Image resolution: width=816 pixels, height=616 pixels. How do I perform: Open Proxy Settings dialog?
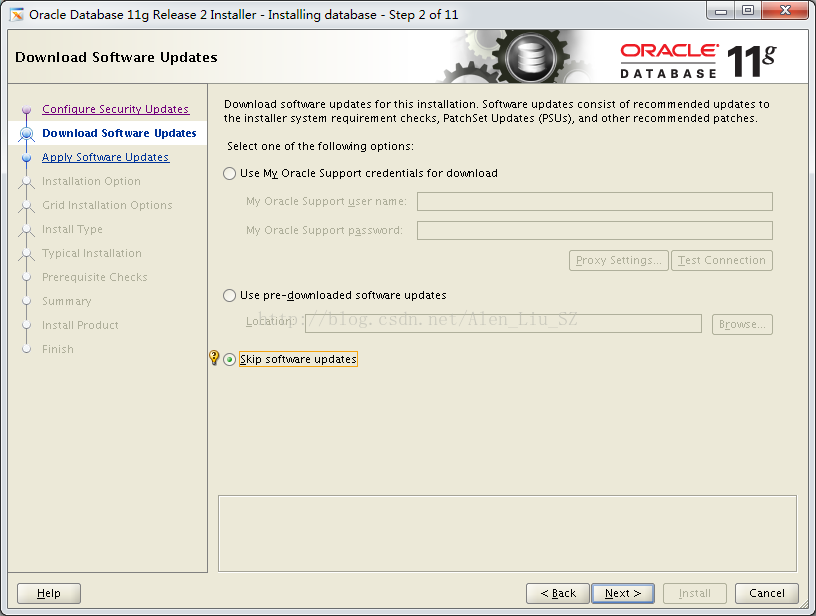(619, 261)
